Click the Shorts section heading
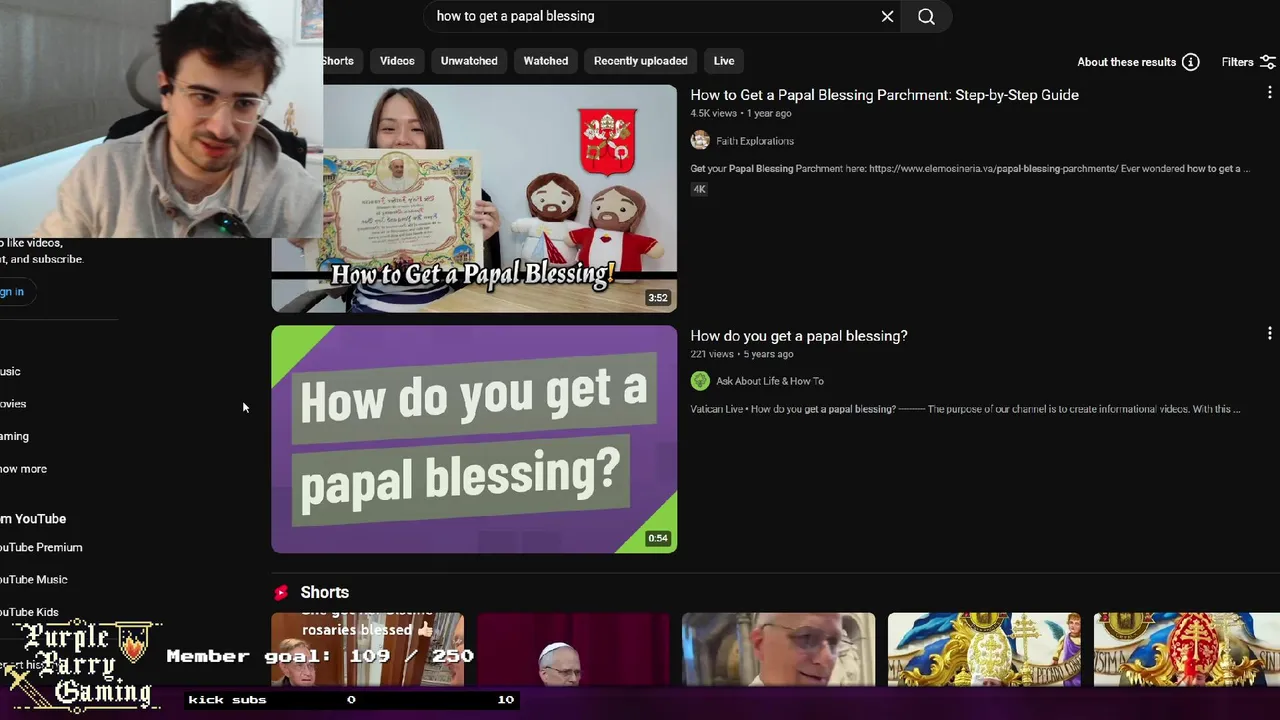Viewport: 1280px width, 720px height. coord(324,592)
